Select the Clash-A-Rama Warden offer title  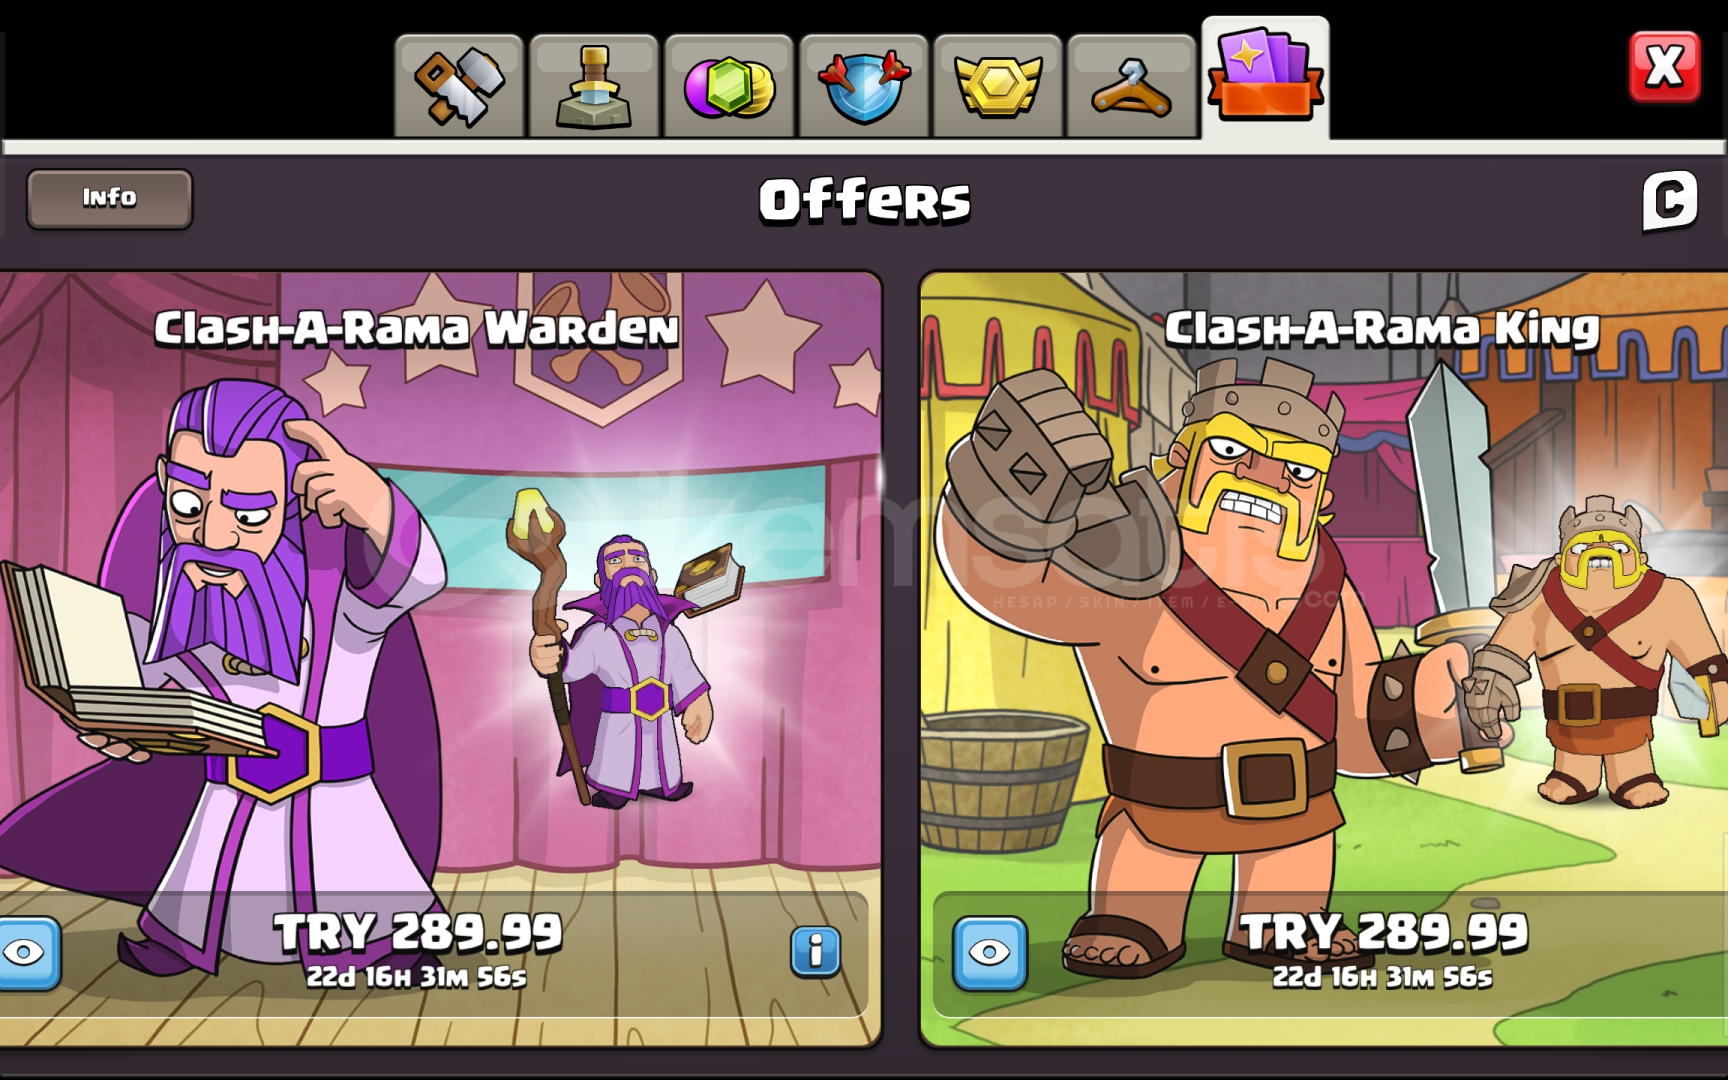tap(417, 328)
